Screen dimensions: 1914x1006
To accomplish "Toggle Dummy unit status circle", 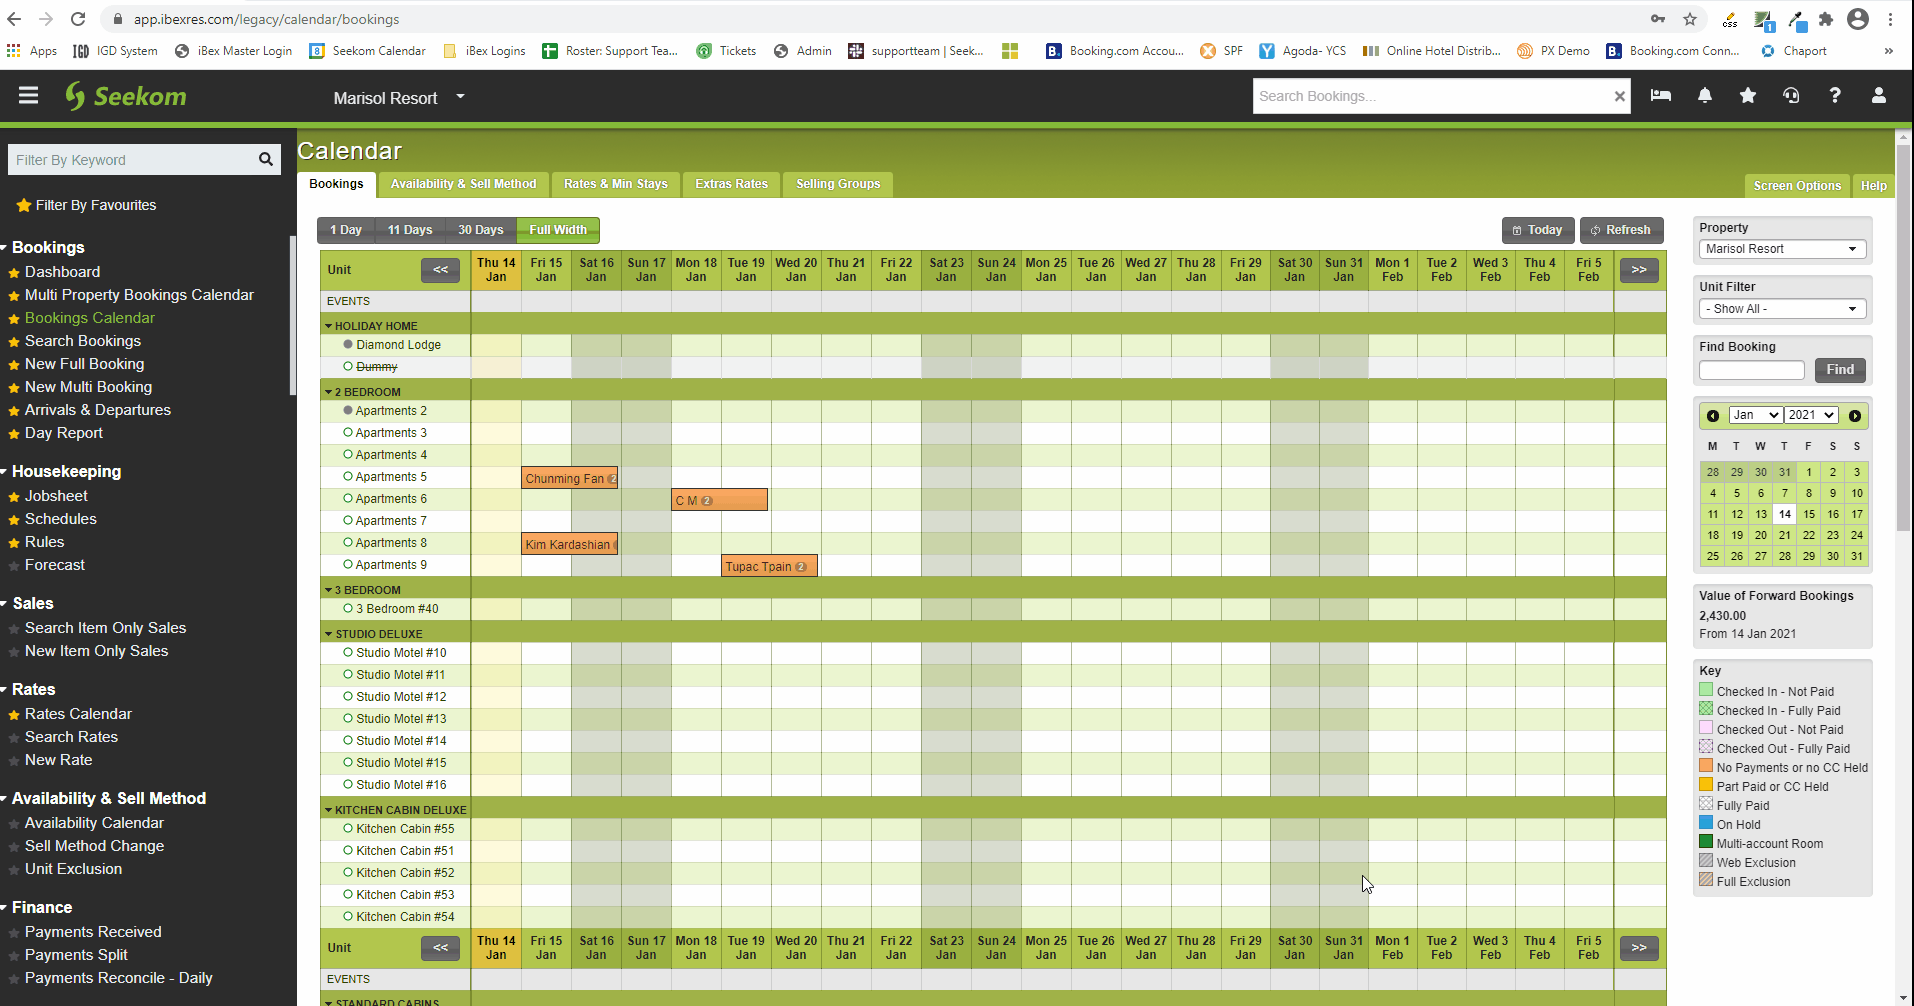I will pyautogui.click(x=348, y=366).
